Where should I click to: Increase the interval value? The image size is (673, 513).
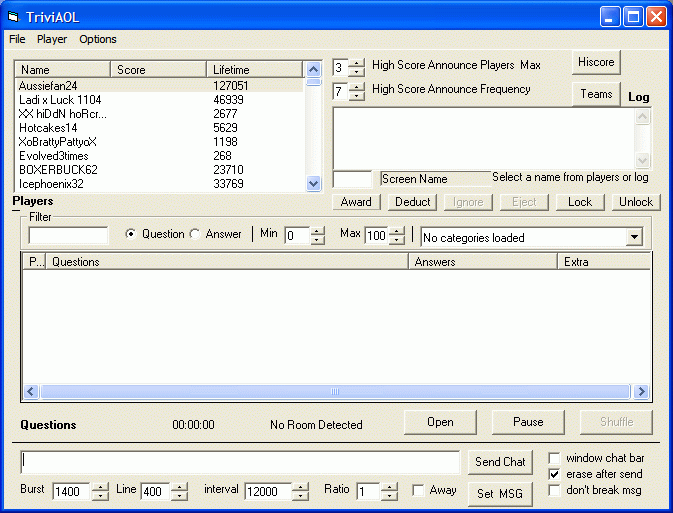(301, 487)
